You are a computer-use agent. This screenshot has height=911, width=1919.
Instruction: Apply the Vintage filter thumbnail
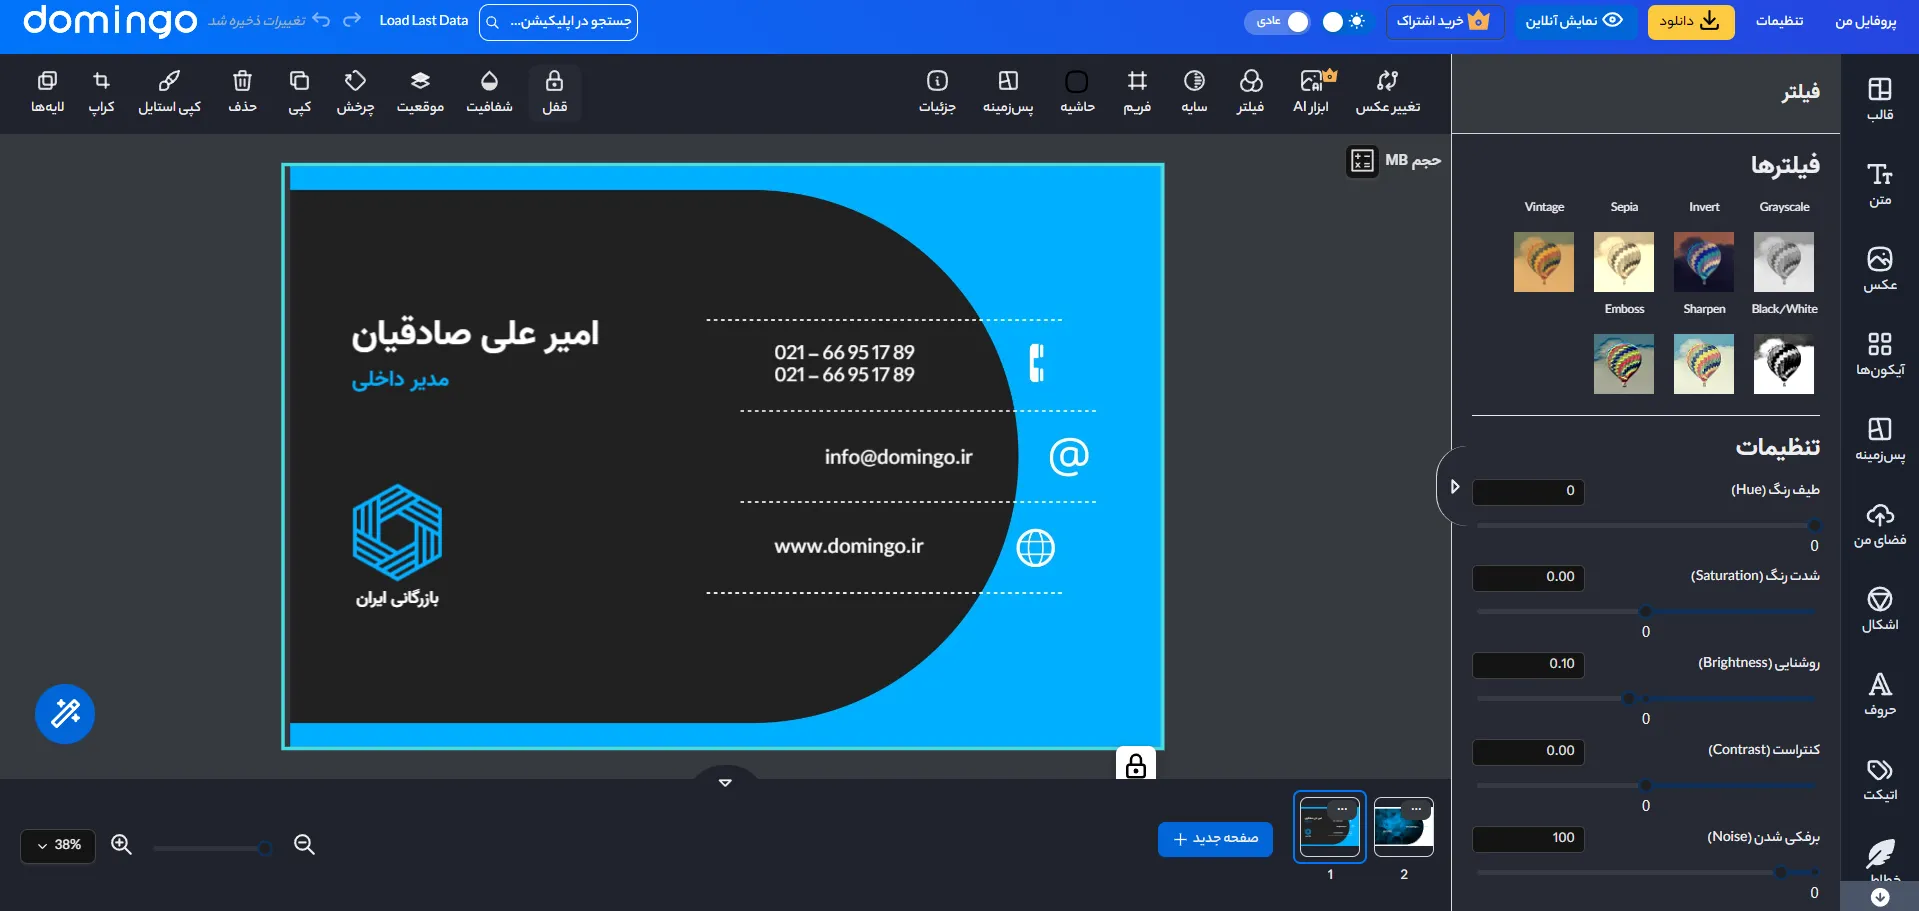click(1543, 262)
